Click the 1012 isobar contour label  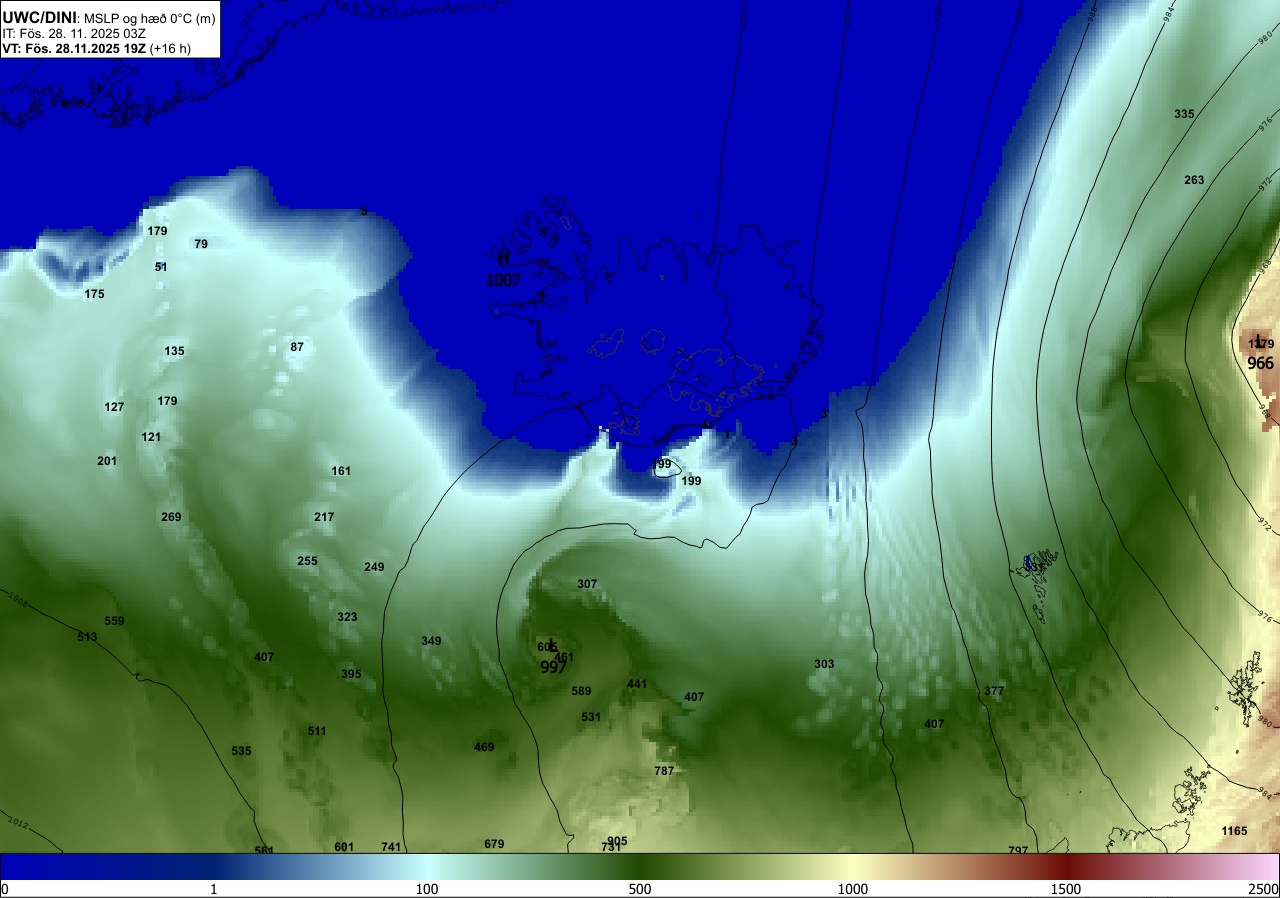click(x=17, y=822)
